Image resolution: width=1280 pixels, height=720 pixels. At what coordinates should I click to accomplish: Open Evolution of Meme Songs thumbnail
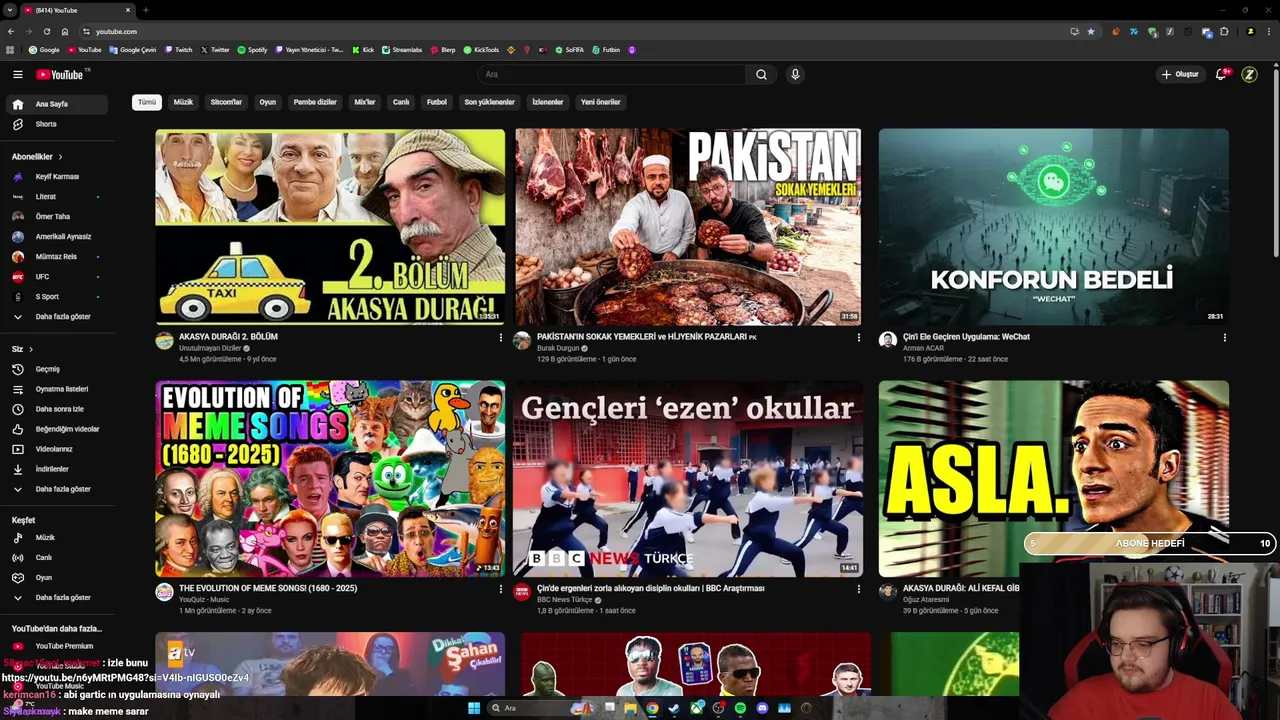point(330,478)
